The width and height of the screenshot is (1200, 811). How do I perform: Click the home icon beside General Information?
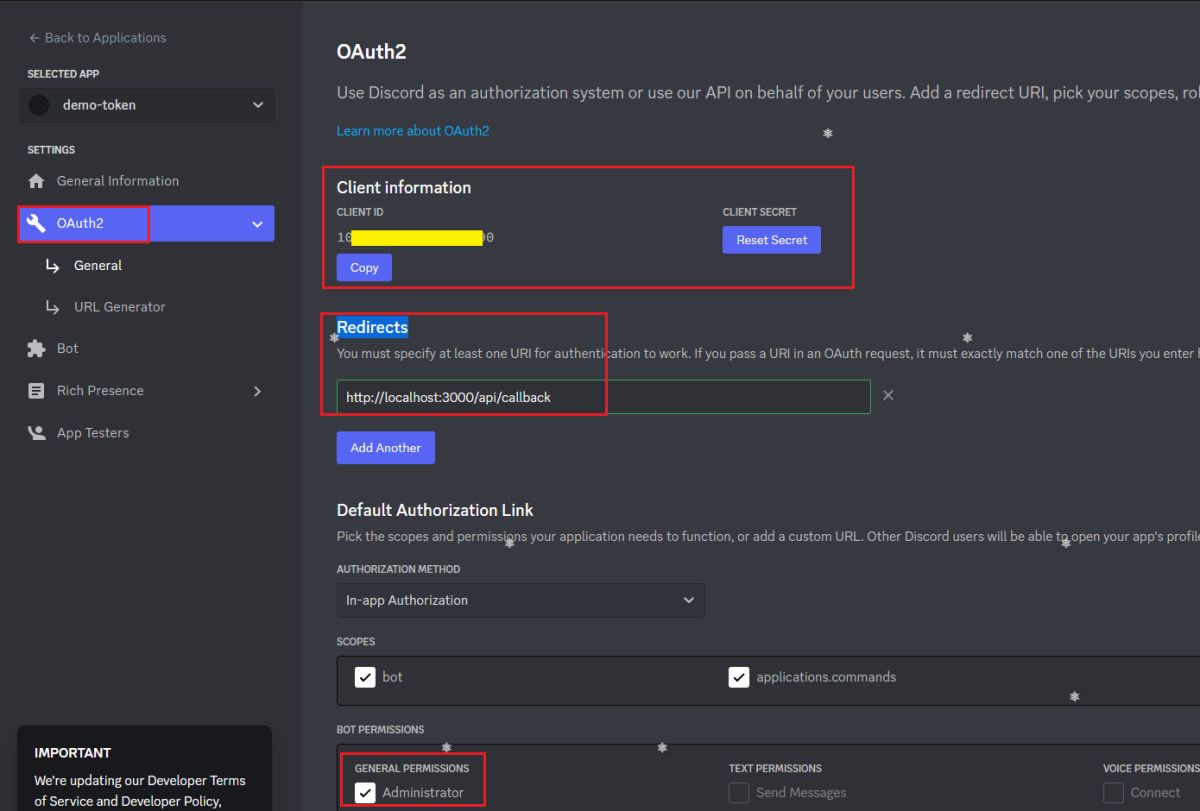pos(37,181)
